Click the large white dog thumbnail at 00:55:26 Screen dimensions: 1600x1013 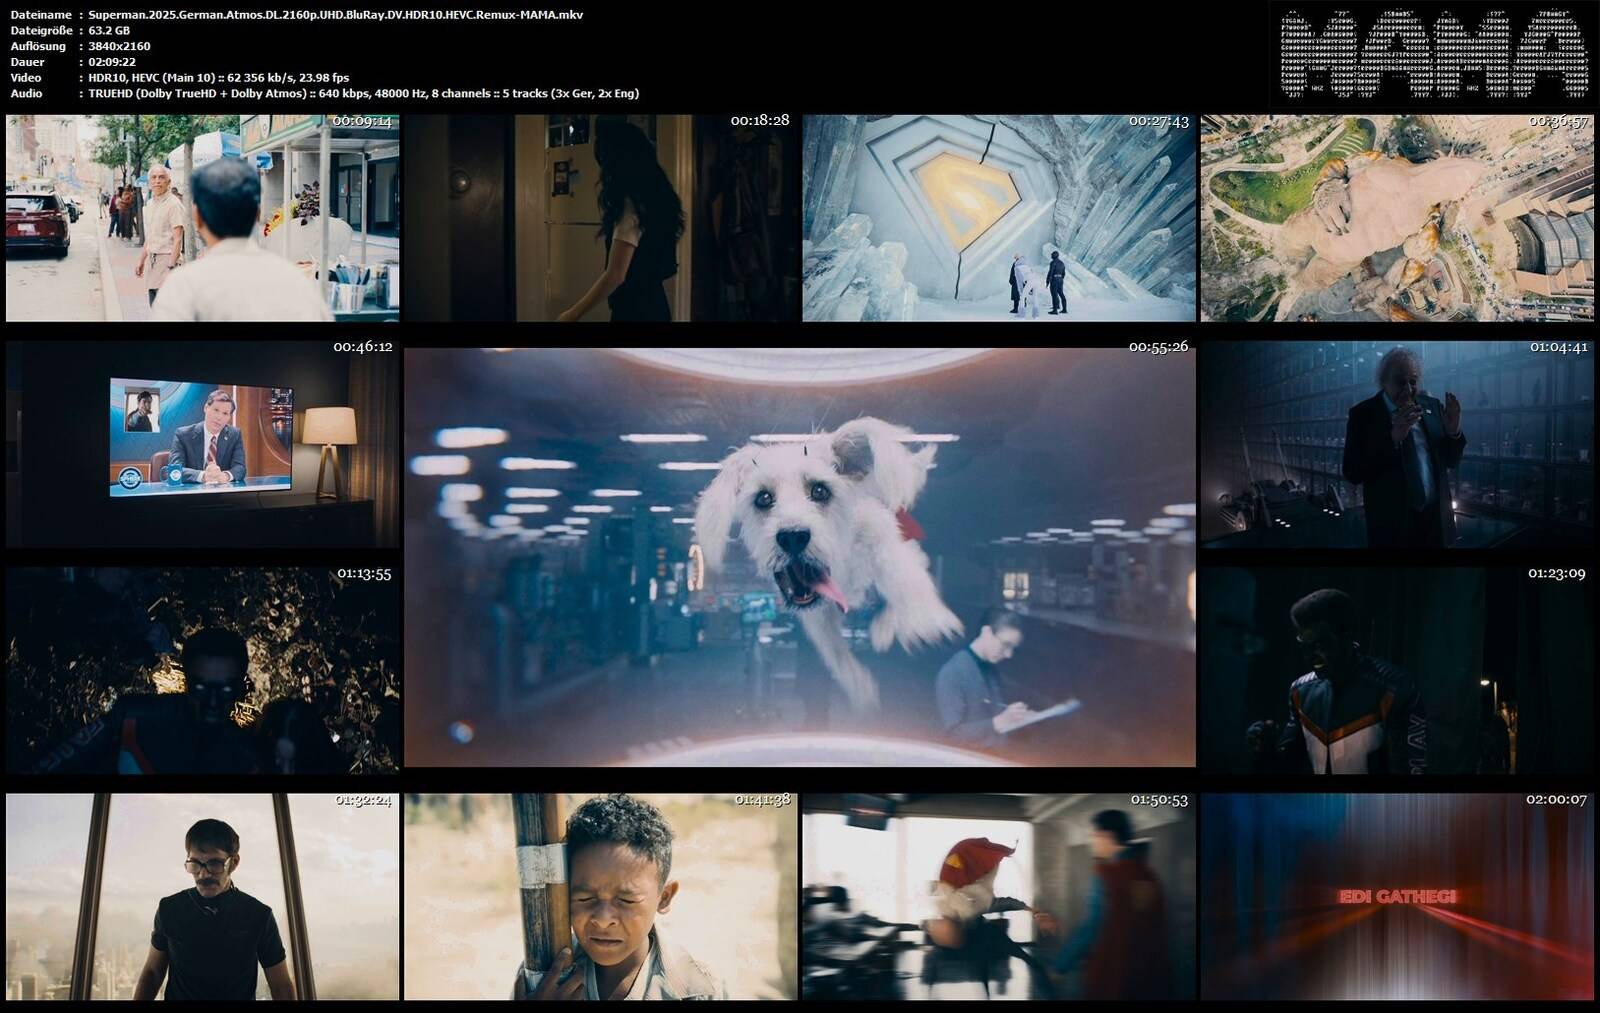click(x=800, y=557)
